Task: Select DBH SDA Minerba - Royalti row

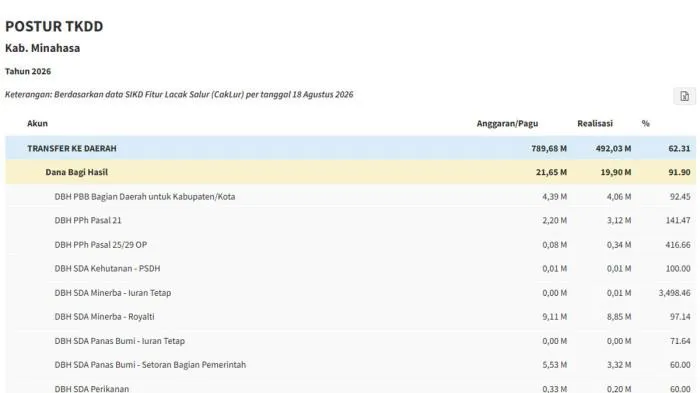Action: click(350, 317)
